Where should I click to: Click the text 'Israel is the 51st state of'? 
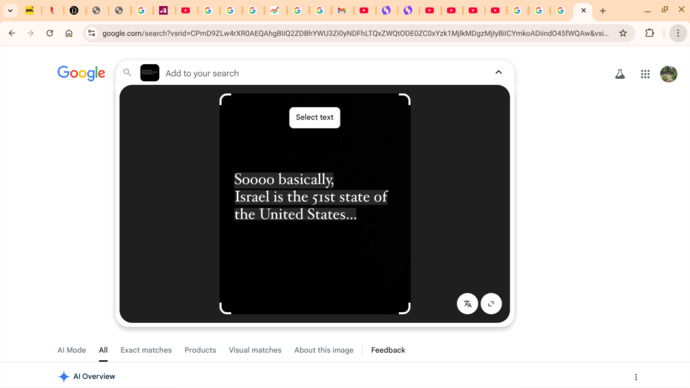point(311,197)
